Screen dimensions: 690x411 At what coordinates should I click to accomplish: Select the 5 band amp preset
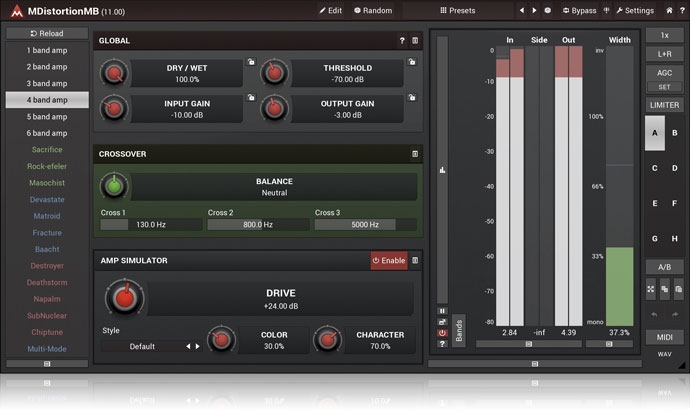pyautogui.click(x=46, y=117)
